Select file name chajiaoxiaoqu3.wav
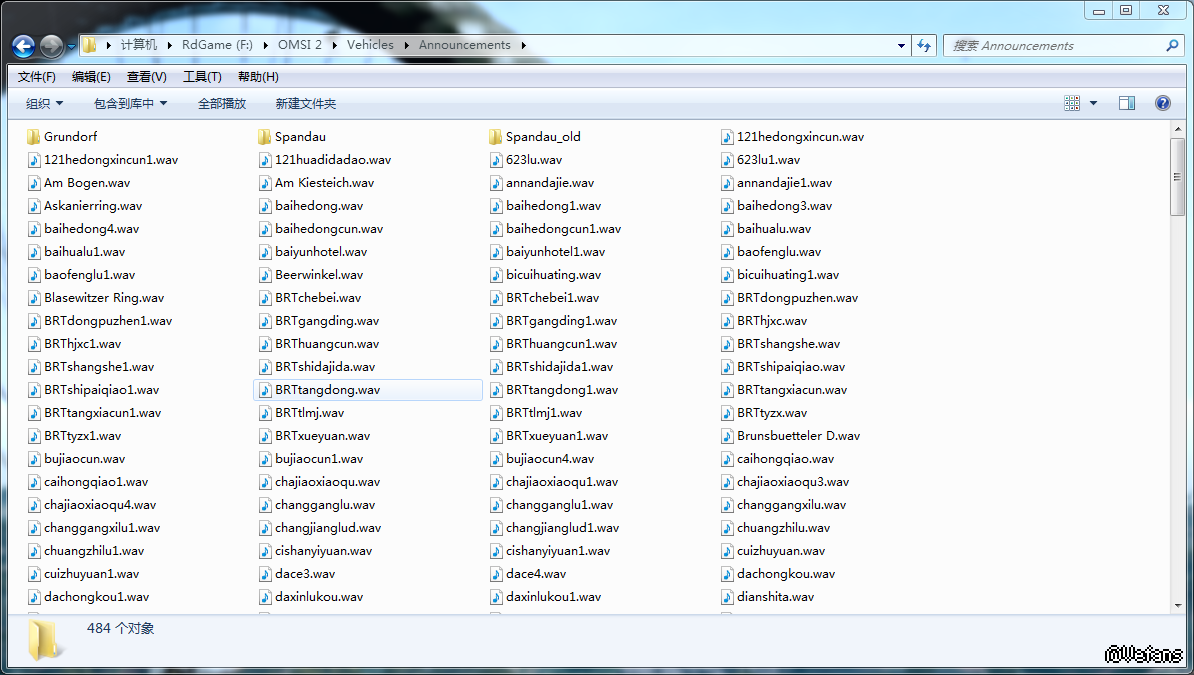The width and height of the screenshot is (1194, 675). pos(793,482)
